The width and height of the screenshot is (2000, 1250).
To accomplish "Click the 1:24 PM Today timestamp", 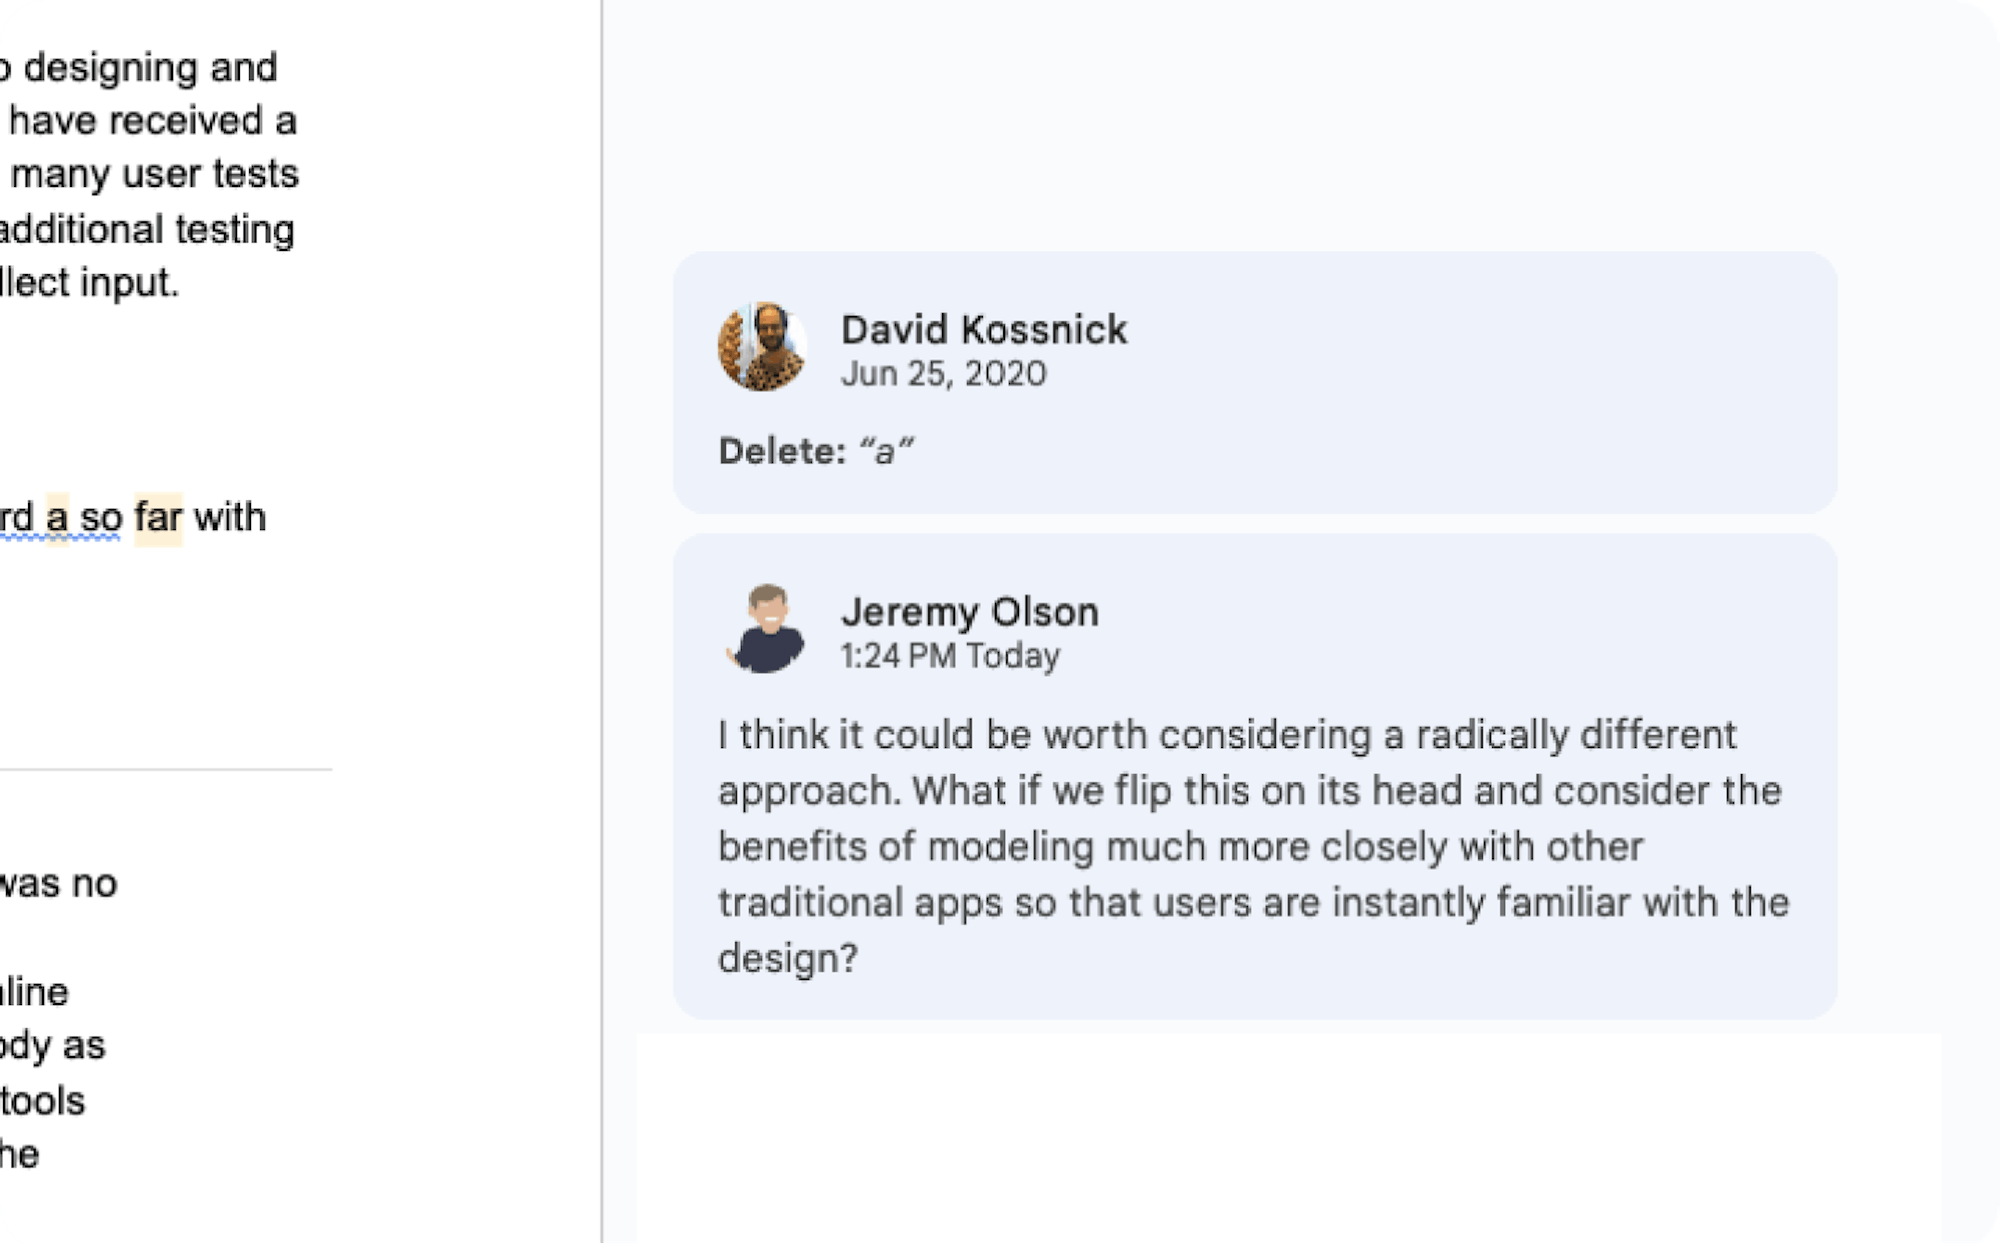I will (950, 656).
